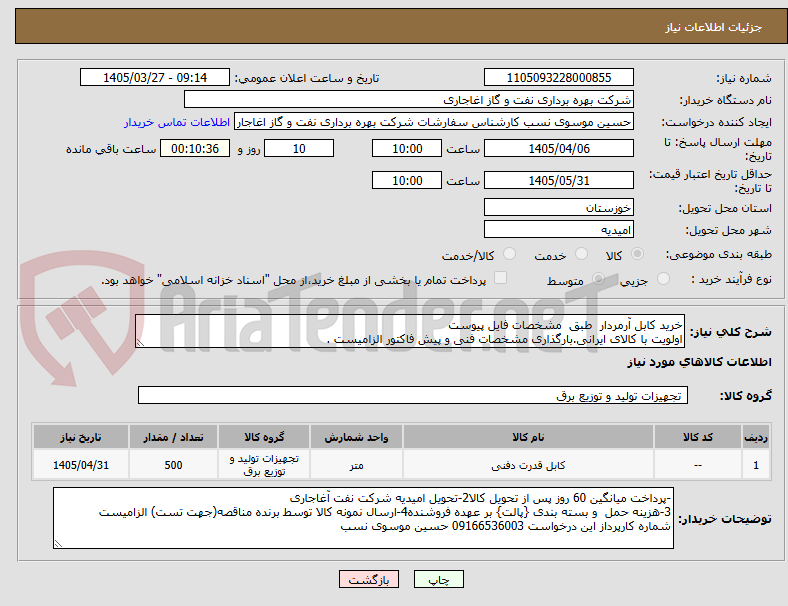This screenshot has width=788, height=606.
Task: Click the response deadline time 10:00 field
Action: tap(407, 149)
